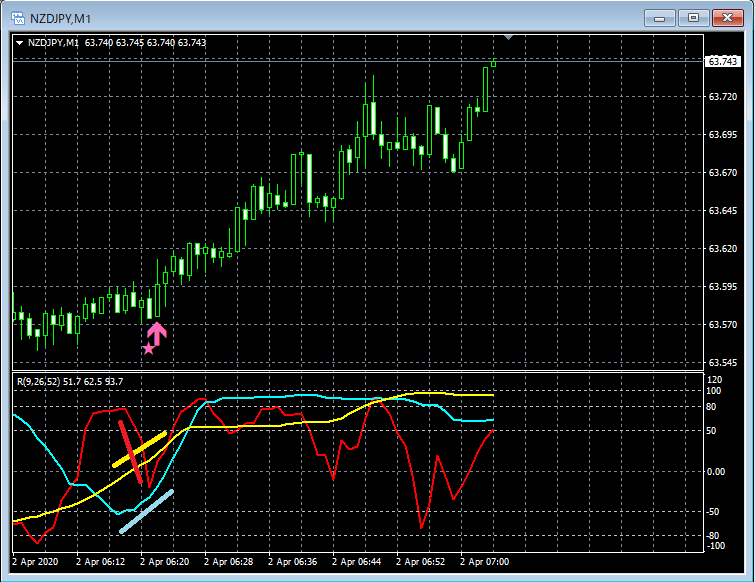Minimize the NZDJPY,M1 chart window
The height and width of the screenshot is (582, 755).
pos(660,18)
